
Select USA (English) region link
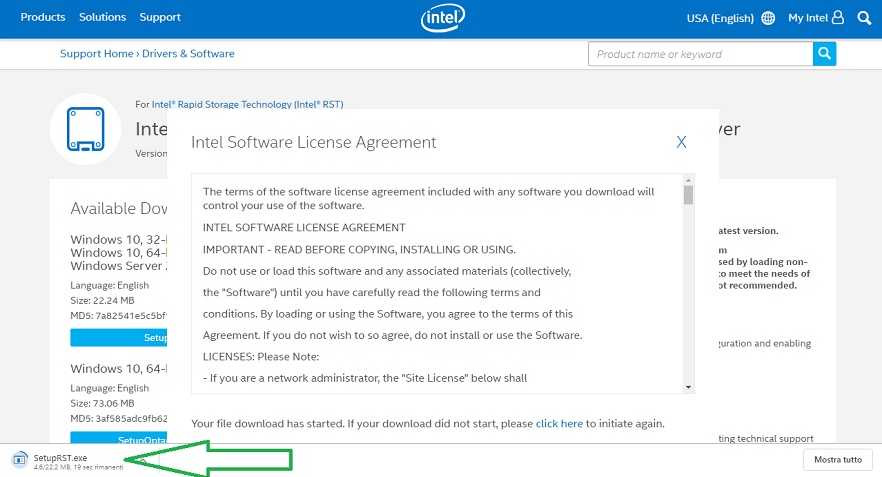click(x=720, y=18)
